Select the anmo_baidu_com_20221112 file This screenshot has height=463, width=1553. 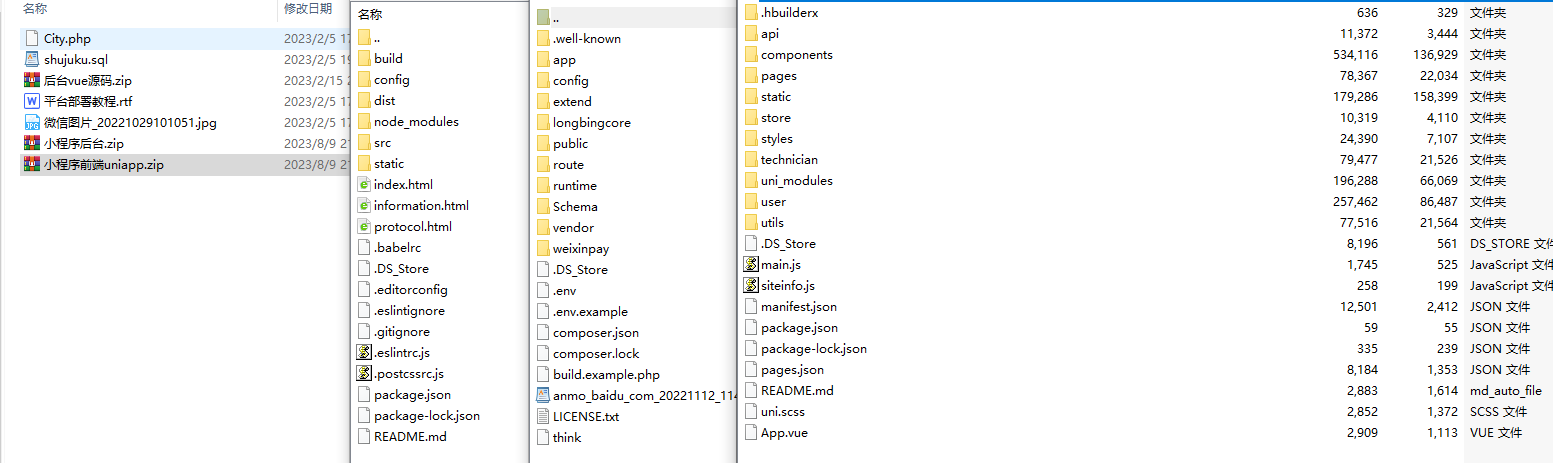pyautogui.click(x=644, y=396)
